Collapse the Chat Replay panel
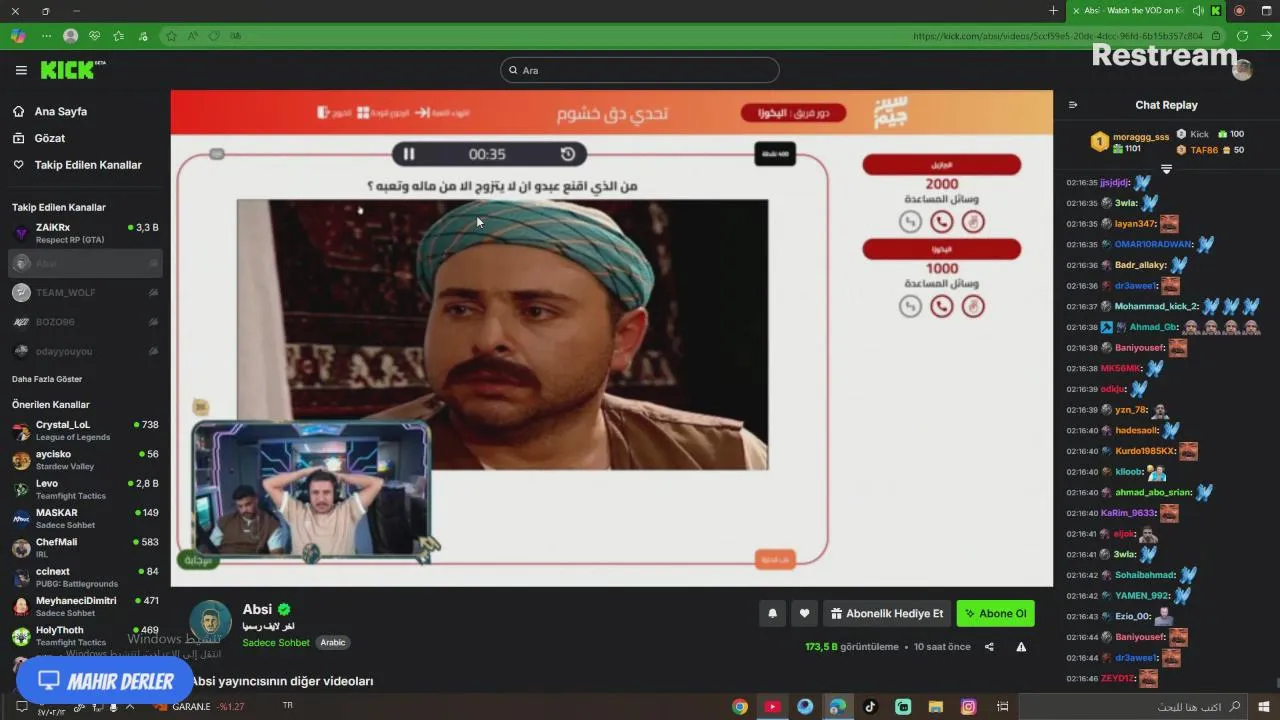The image size is (1280, 720). pyautogui.click(x=1073, y=105)
